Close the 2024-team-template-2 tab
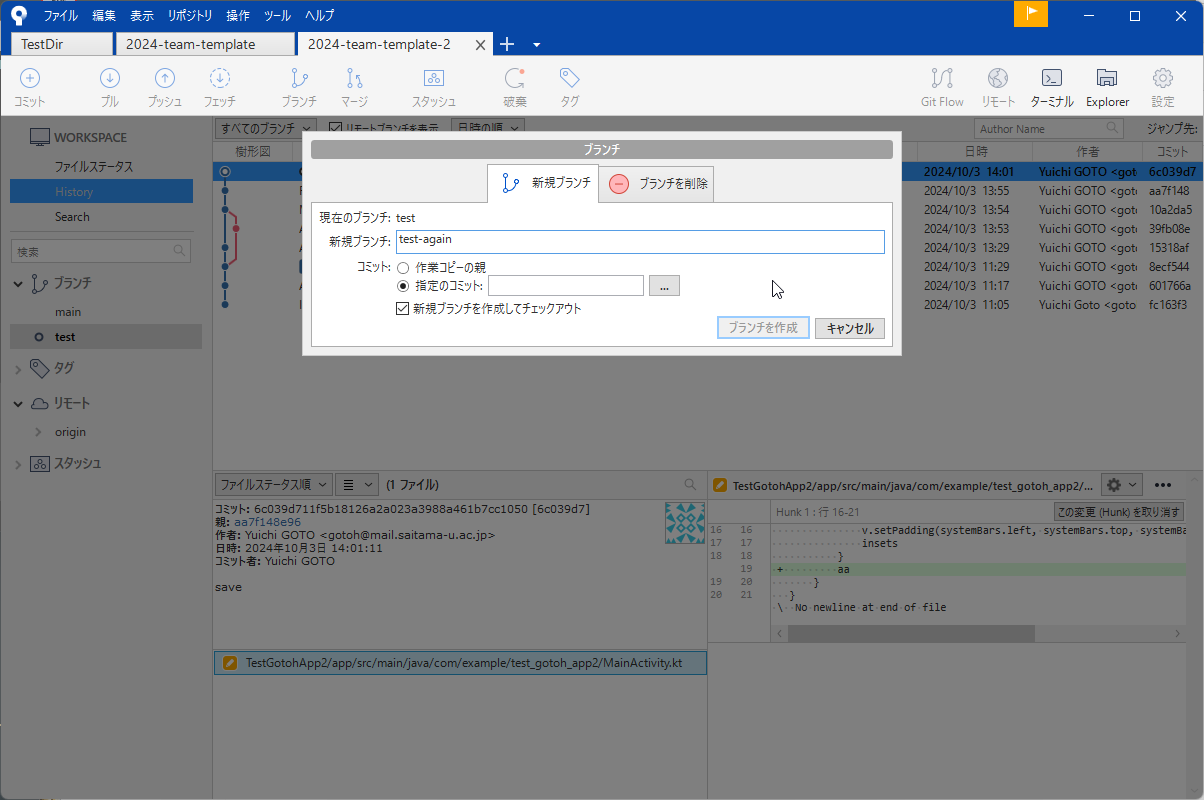This screenshot has width=1204, height=800. (x=480, y=45)
